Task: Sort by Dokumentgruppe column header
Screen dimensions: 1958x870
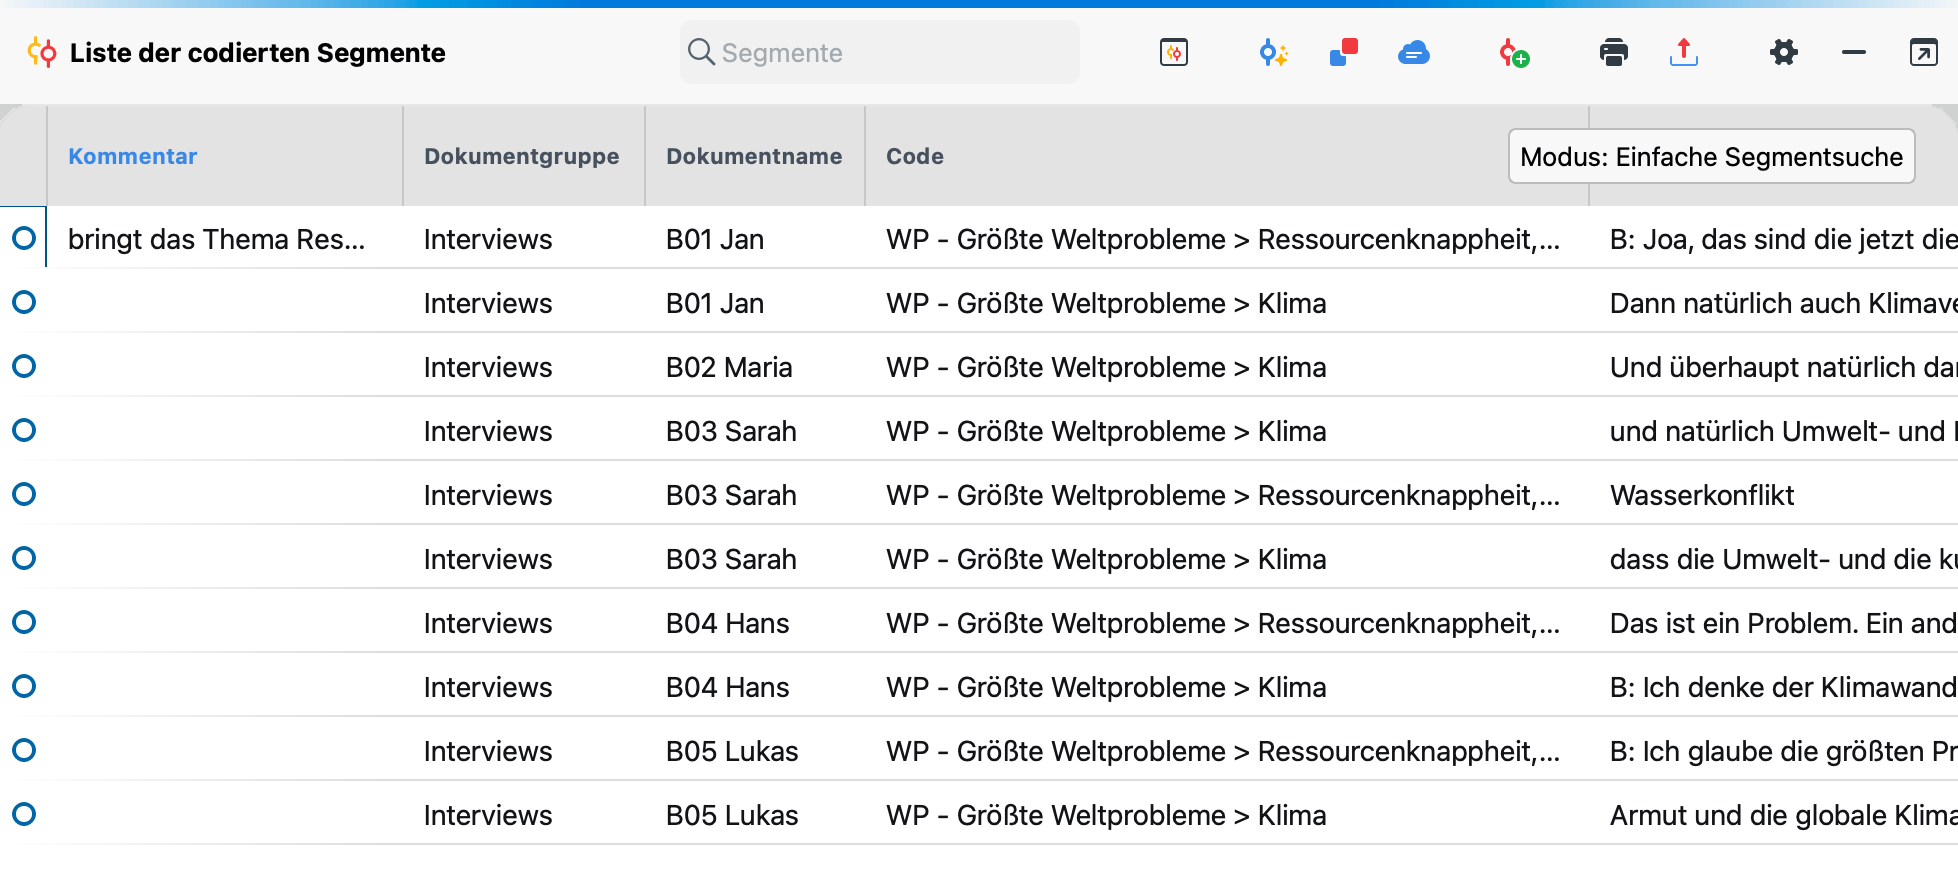Action: [x=522, y=156]
